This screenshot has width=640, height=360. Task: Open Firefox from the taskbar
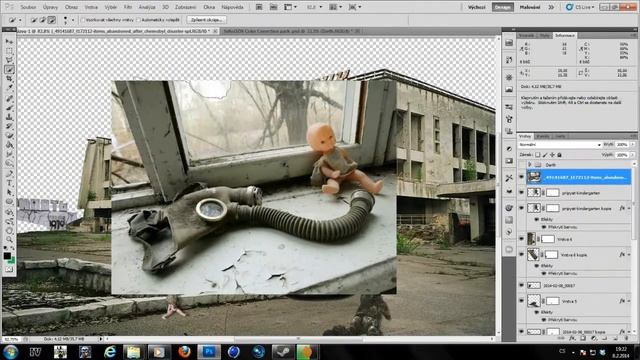[184, 351]
